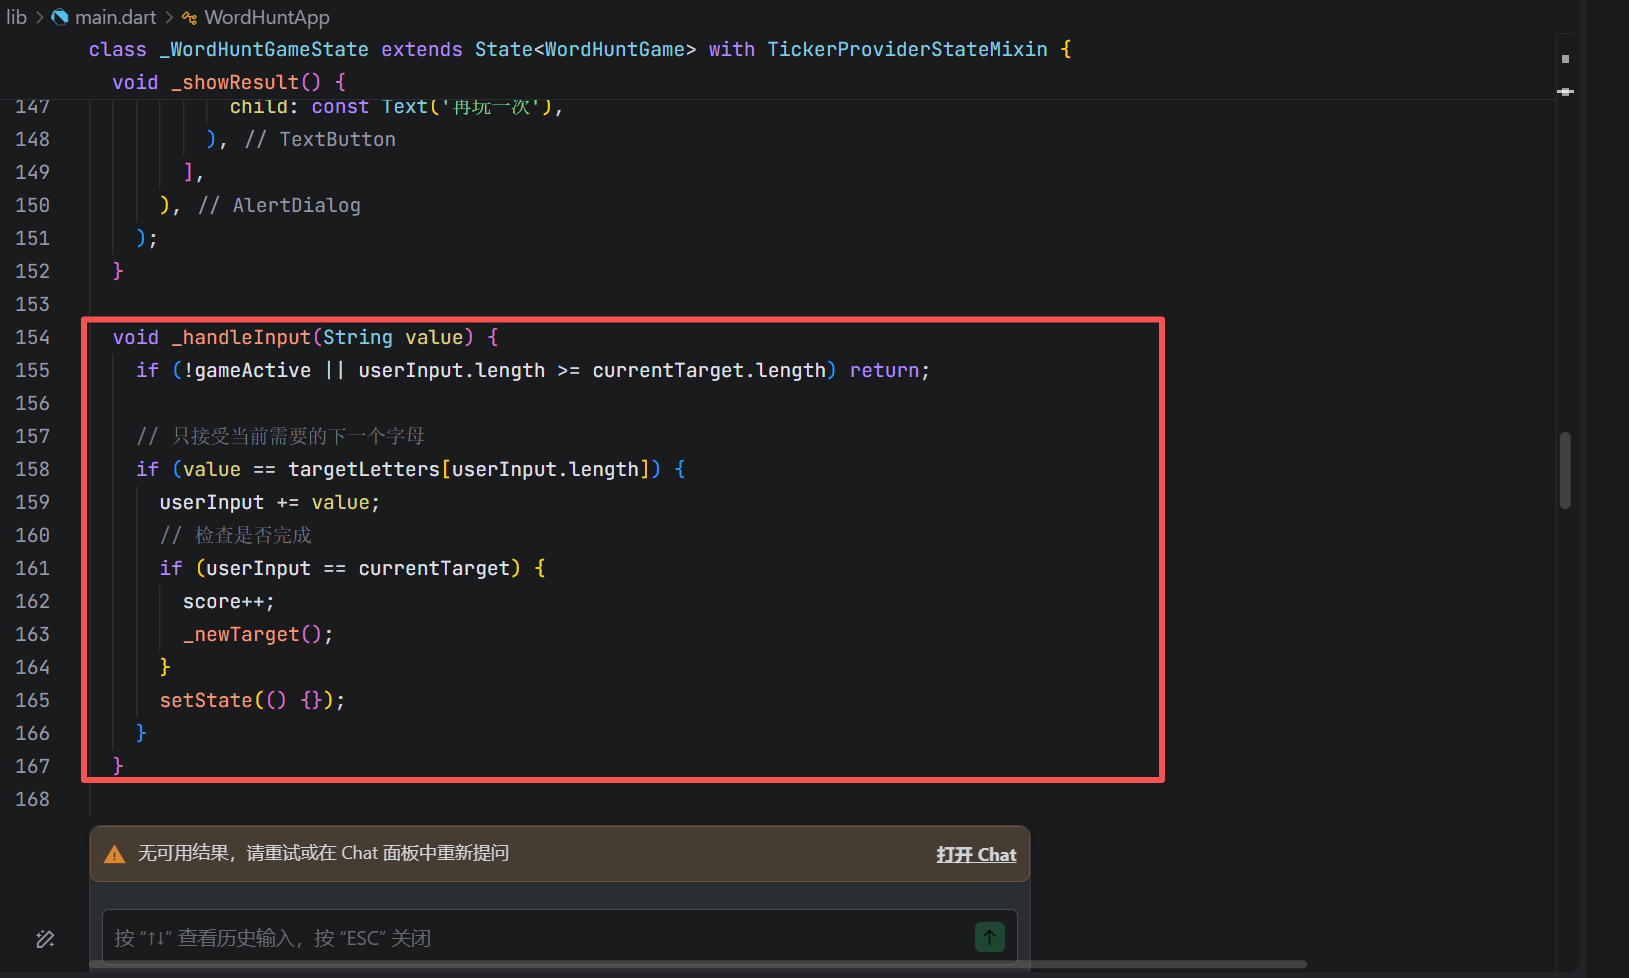Click the '_newTarget();' call on line 163
The height and width of the screenshot is (978, 1629).
point(258,634)
